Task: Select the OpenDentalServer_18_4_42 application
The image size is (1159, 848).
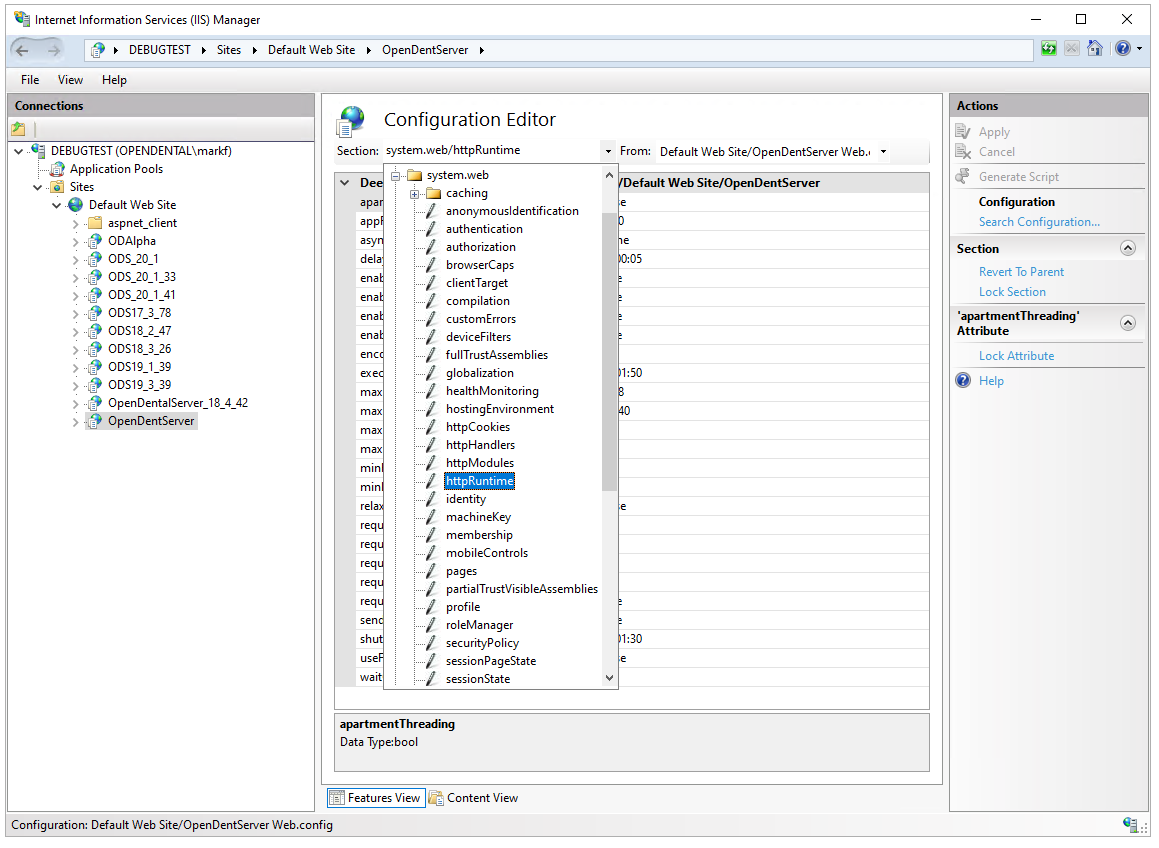Action: [x=177, y=403]
